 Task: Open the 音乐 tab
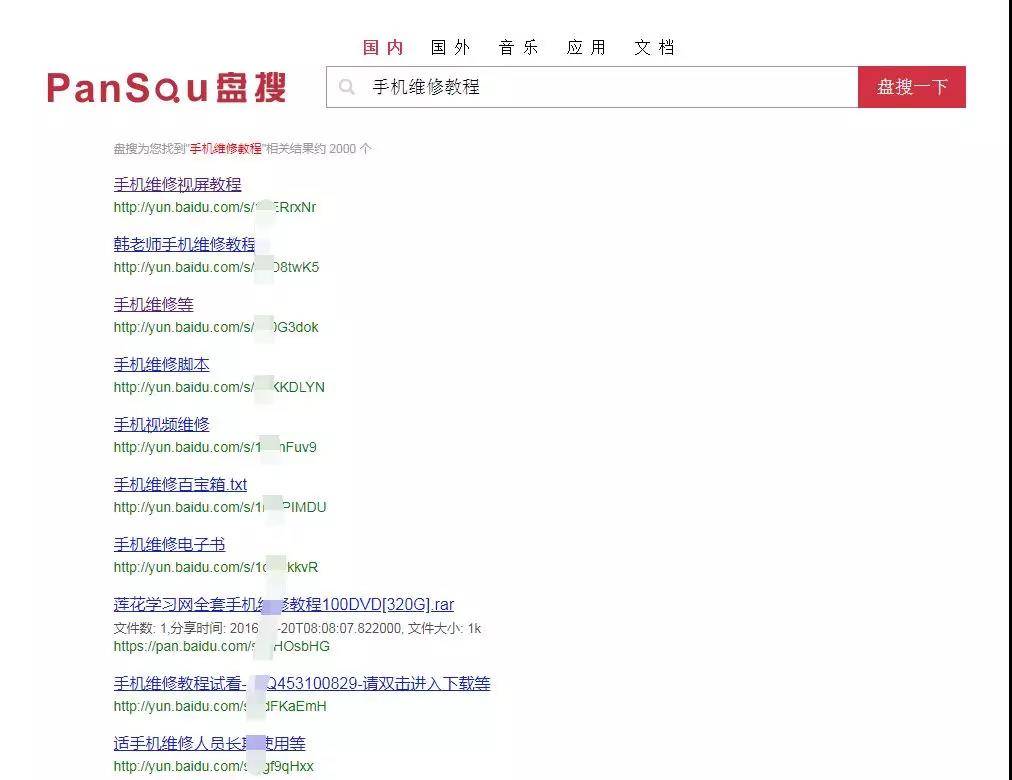point(519,47)
